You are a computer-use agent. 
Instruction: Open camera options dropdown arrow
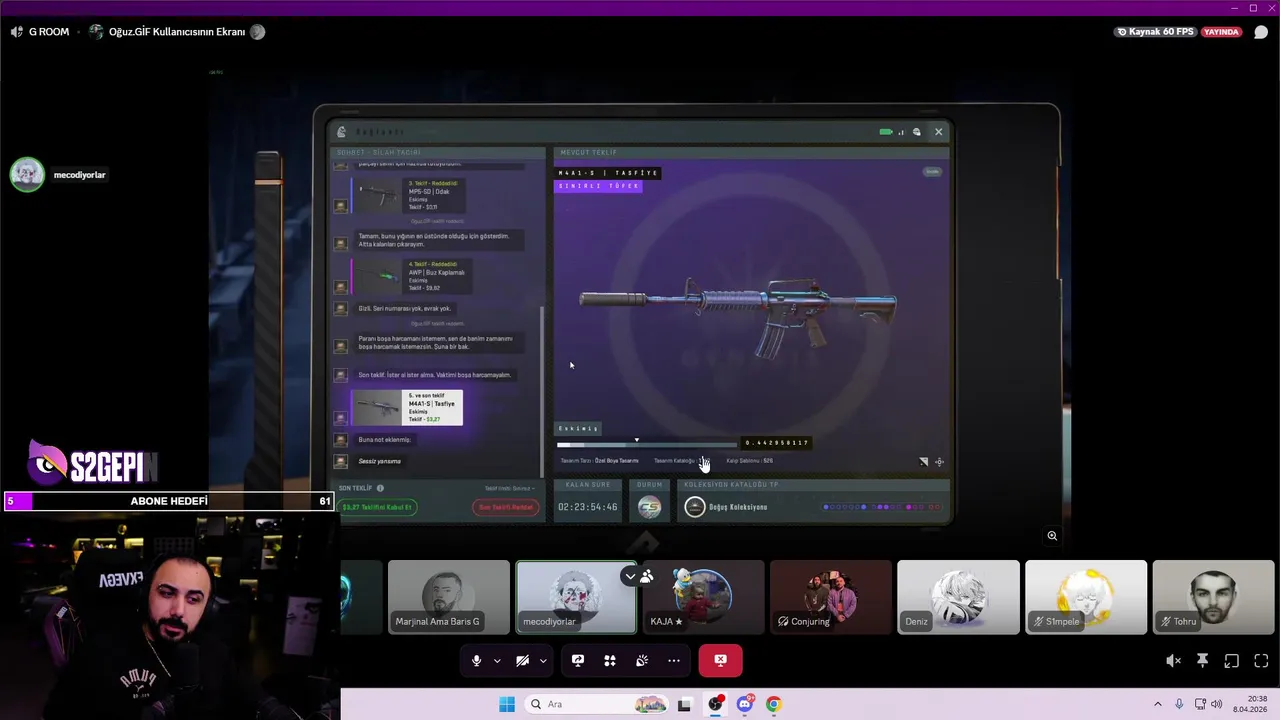[x=543, y=661]
